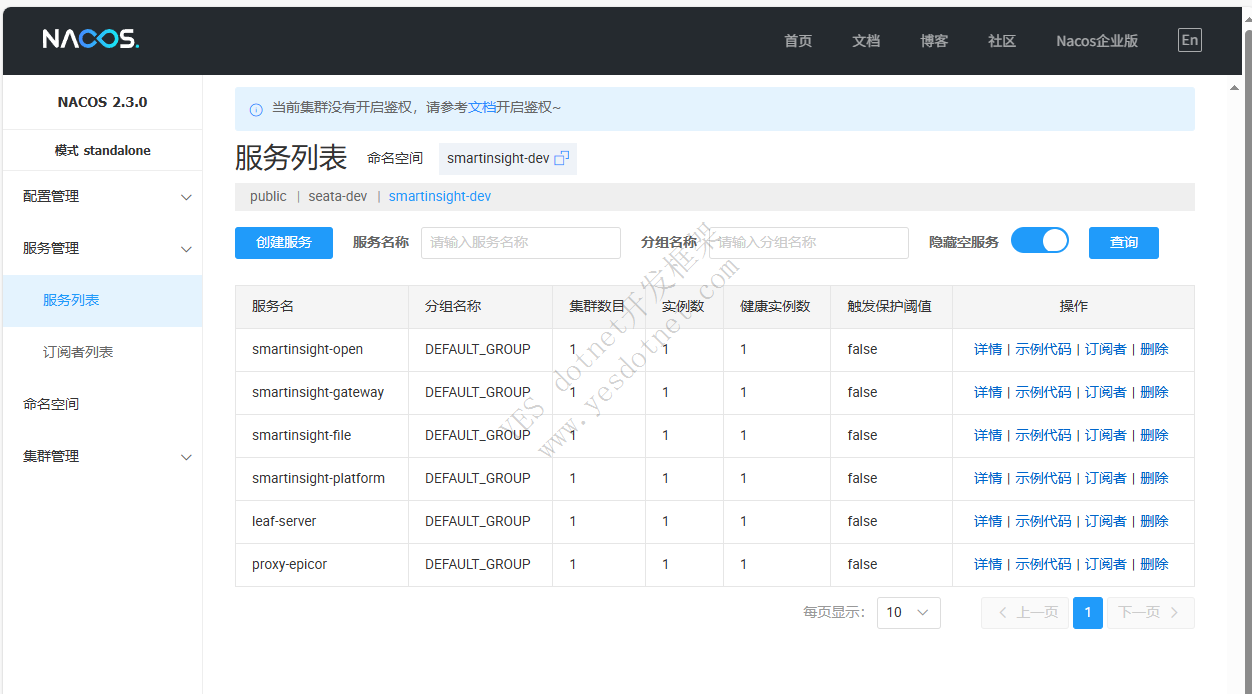The height and width of the screenshot is (694, 1252).
Task: Click the 下一页 pagination button
Action: 1150,613
